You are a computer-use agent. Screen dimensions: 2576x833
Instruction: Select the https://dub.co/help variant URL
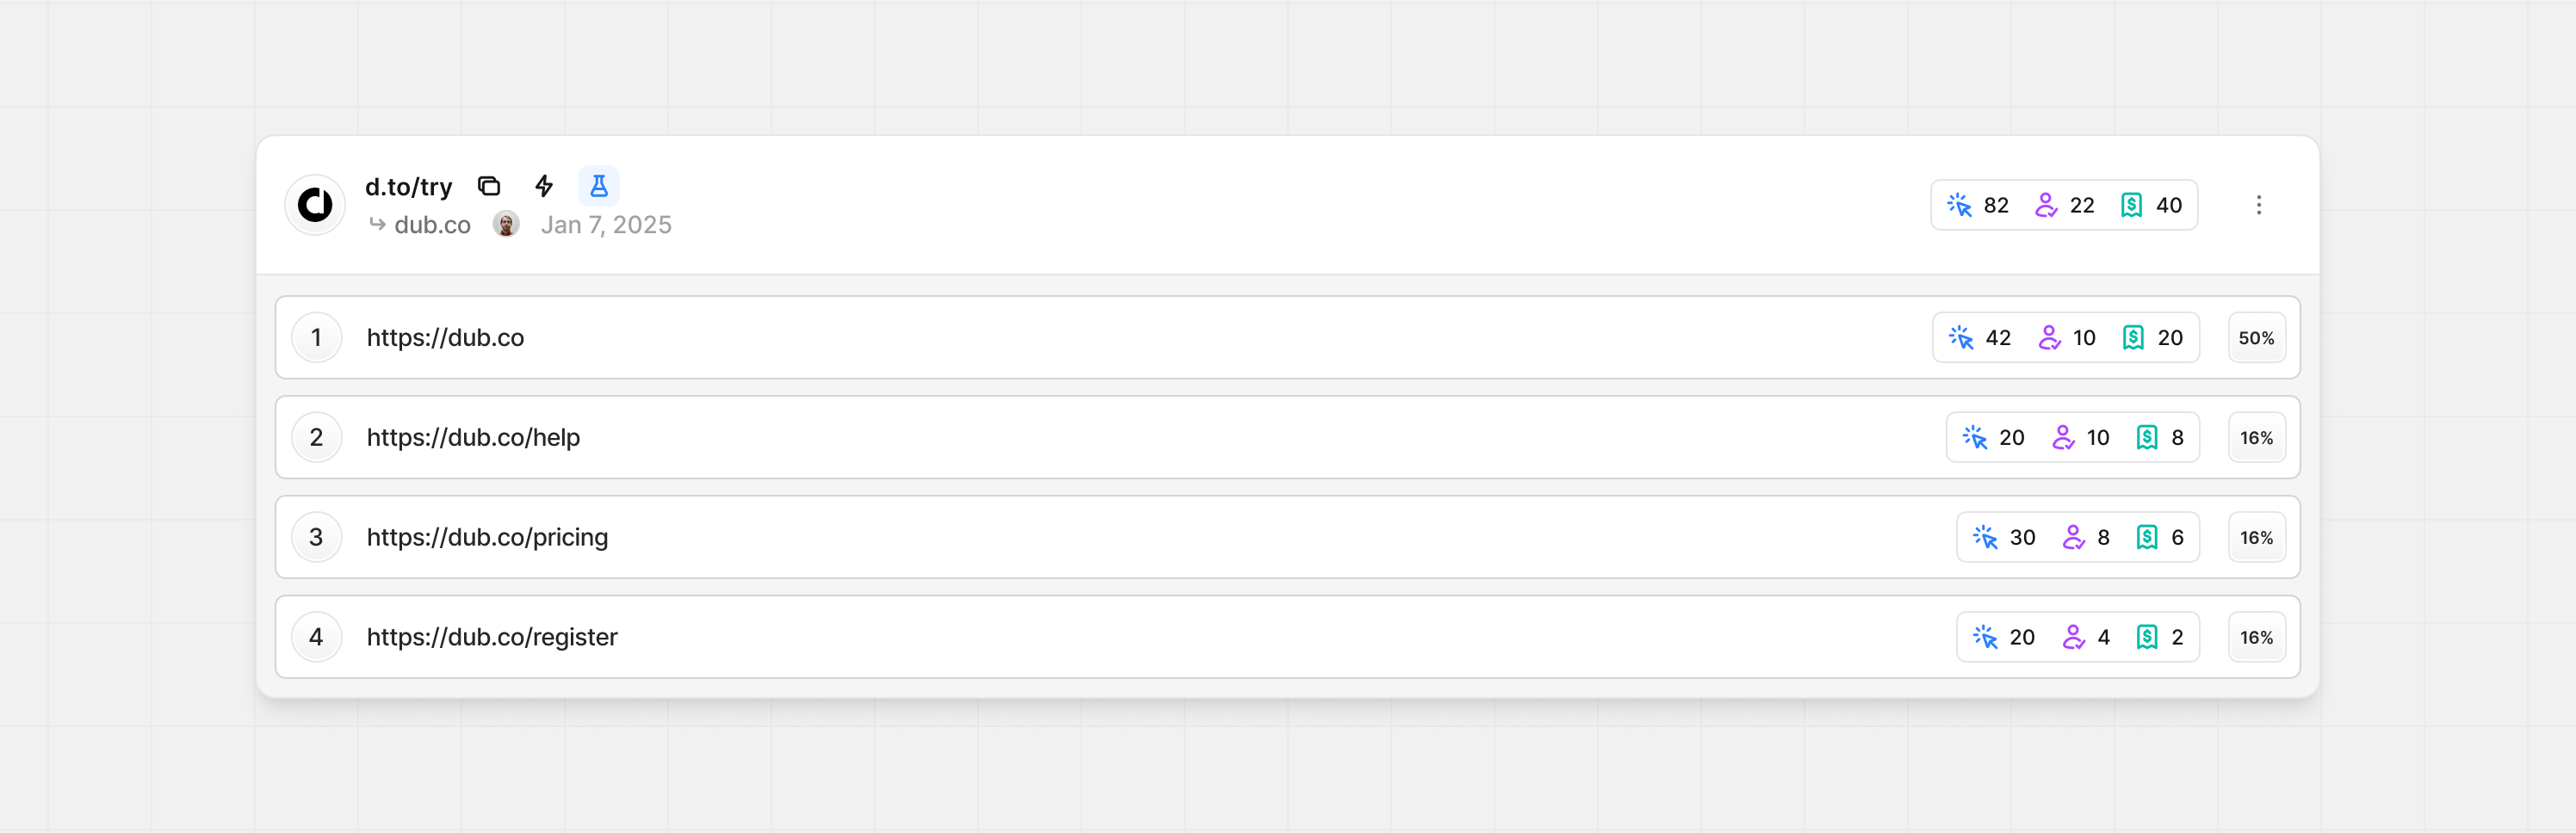473,438
